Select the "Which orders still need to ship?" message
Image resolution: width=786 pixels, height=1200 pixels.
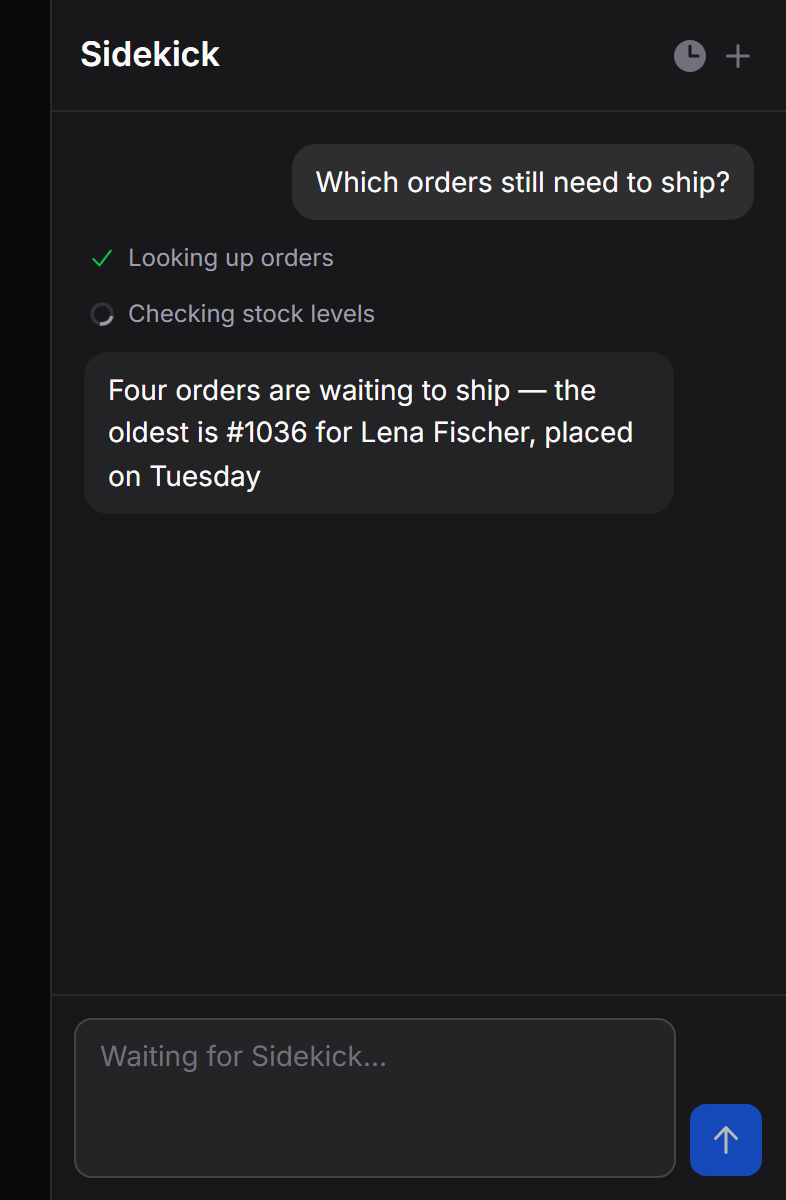(x=523, y=182)
